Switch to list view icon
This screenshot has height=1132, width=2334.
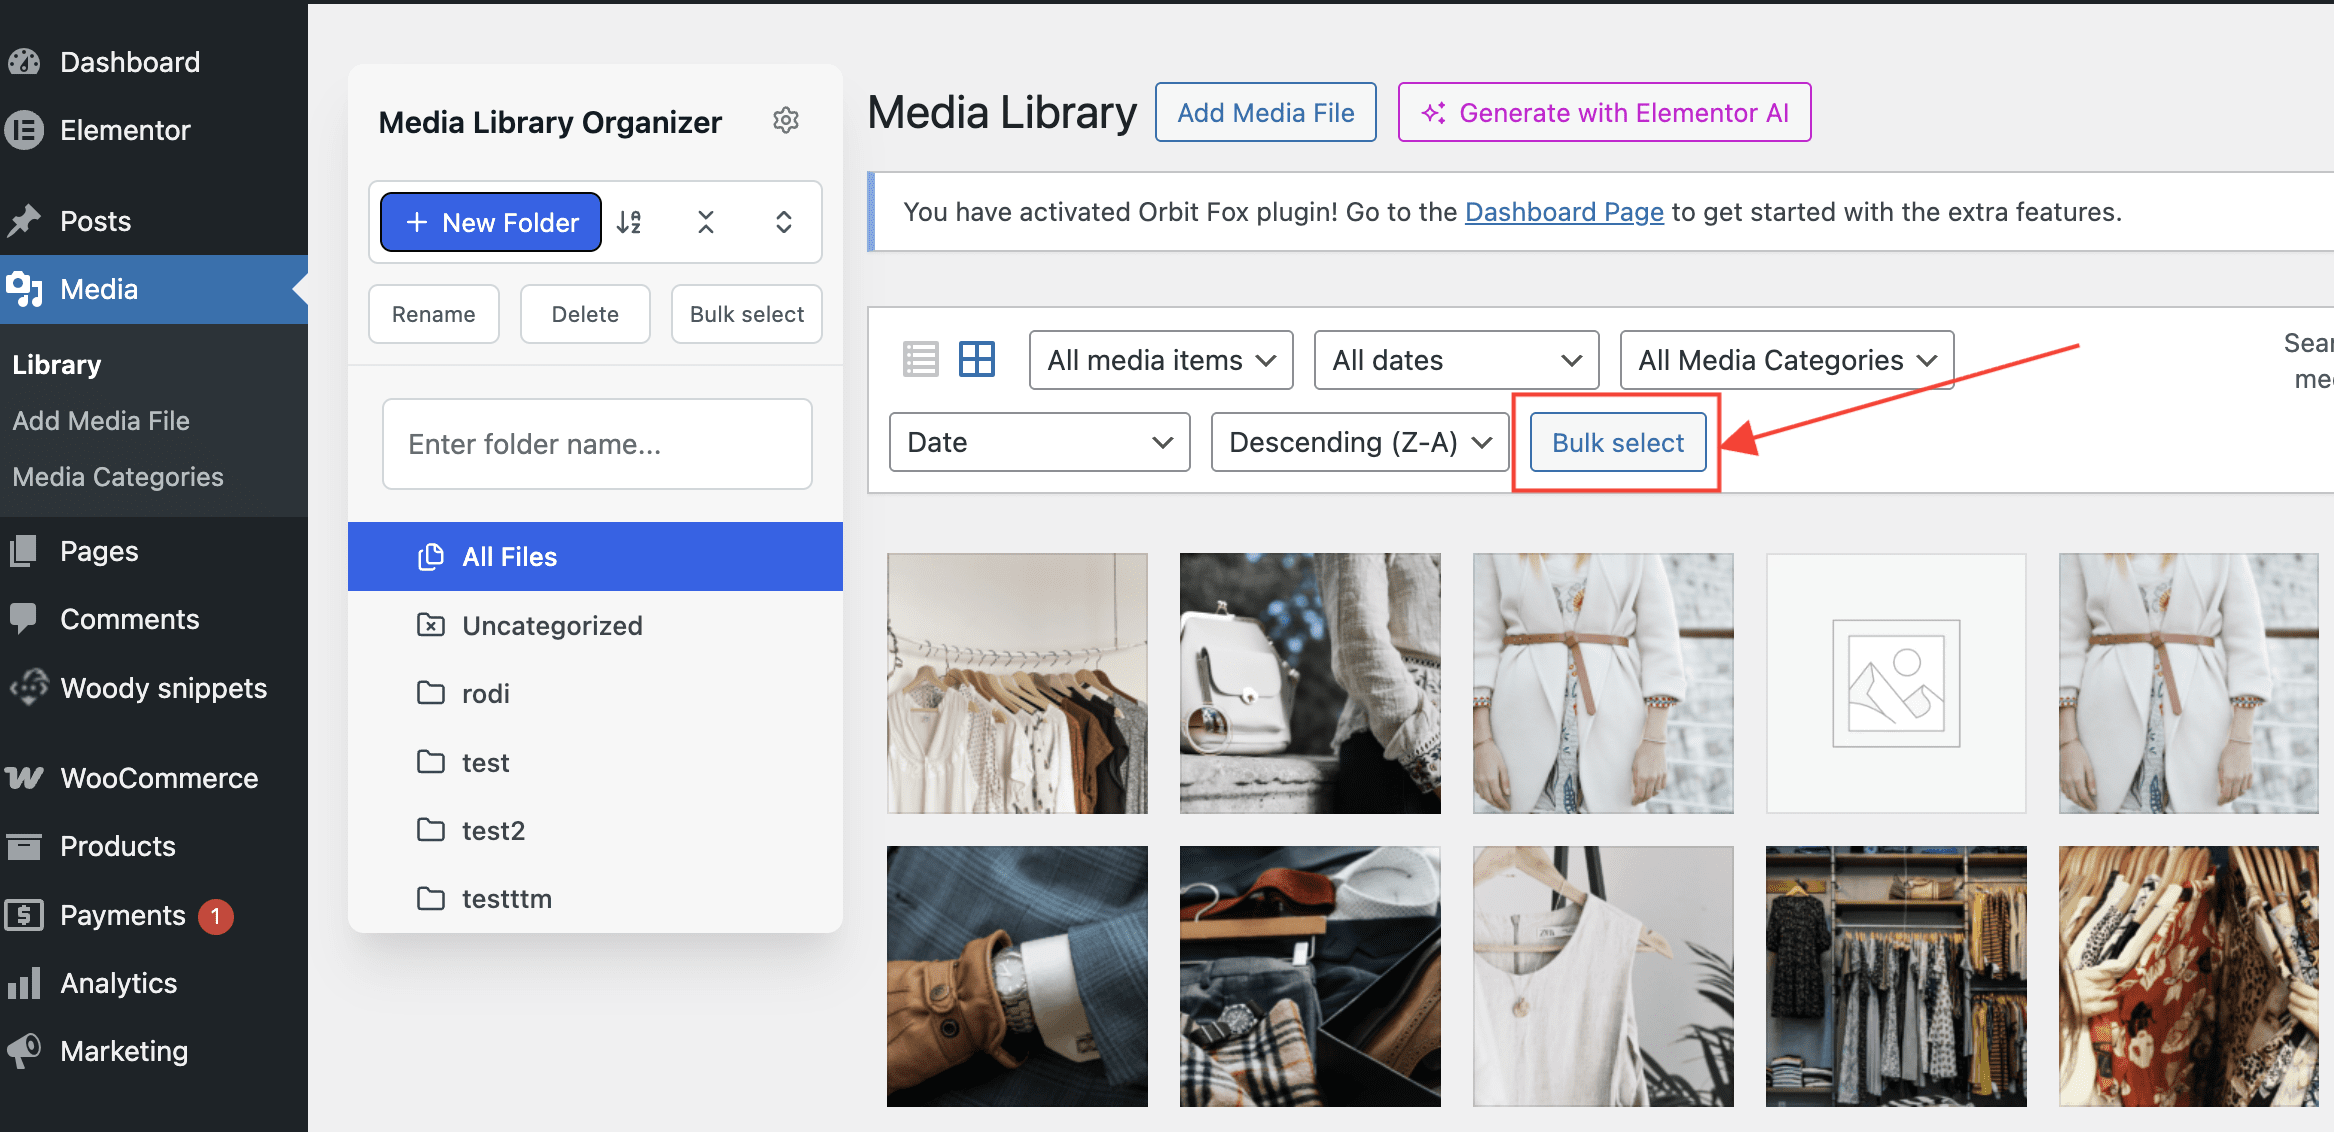point(920,359)
